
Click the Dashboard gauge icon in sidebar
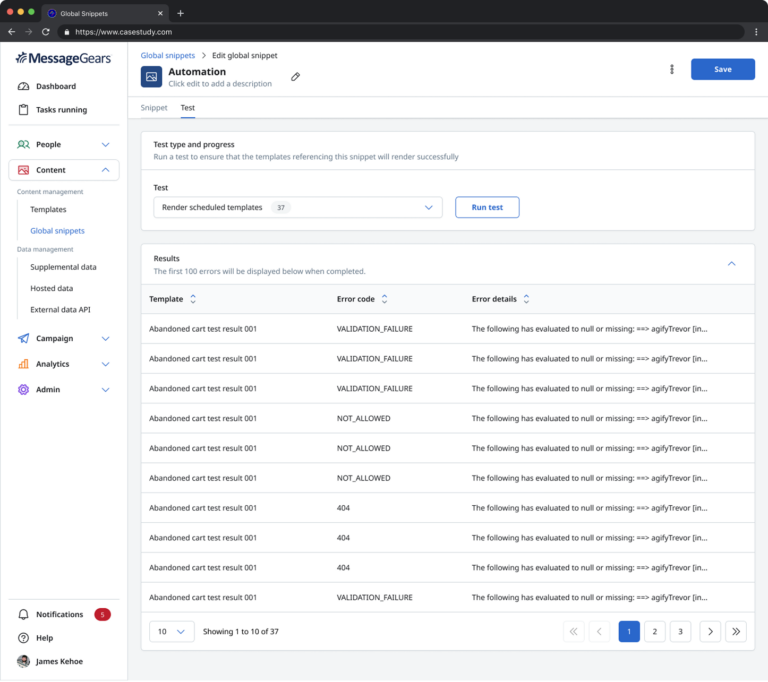tap(24, 87)
